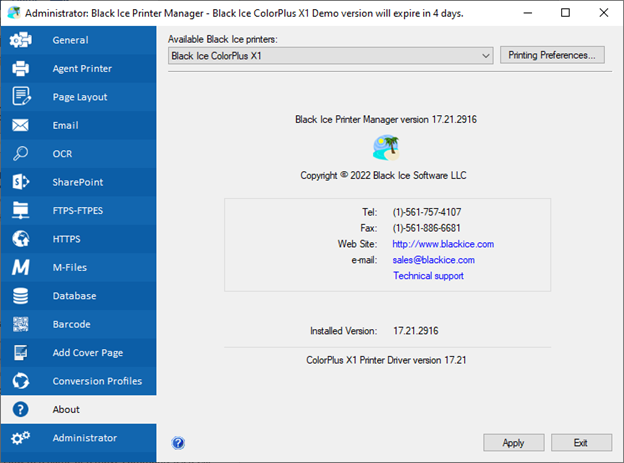624x463 pixels.
Task: Open the Database tab
Action: tap(79, 296)
